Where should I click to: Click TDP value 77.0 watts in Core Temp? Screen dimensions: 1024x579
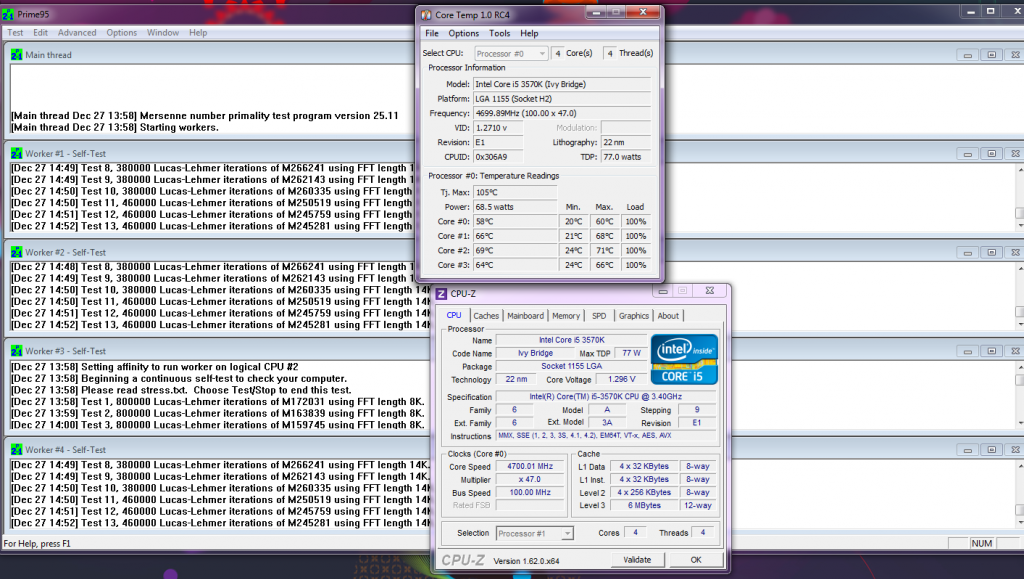click(x=626, y=157)
